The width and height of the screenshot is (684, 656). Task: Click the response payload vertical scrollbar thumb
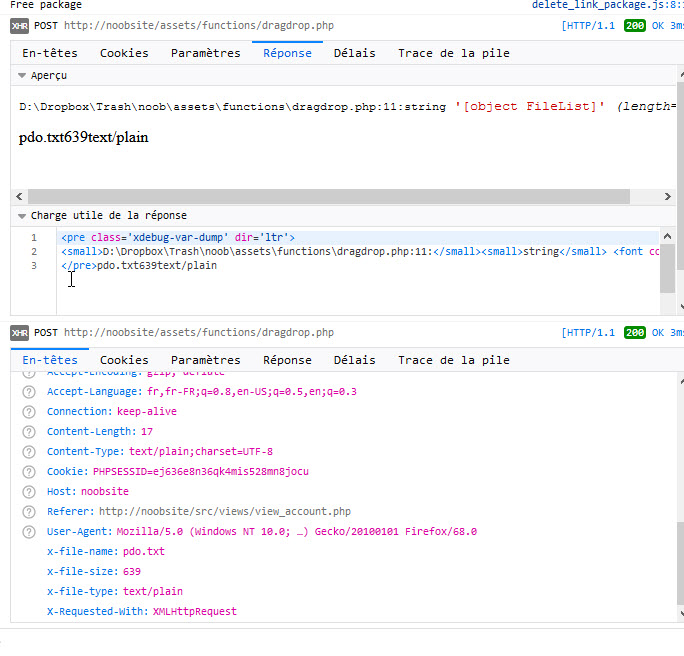667,269
